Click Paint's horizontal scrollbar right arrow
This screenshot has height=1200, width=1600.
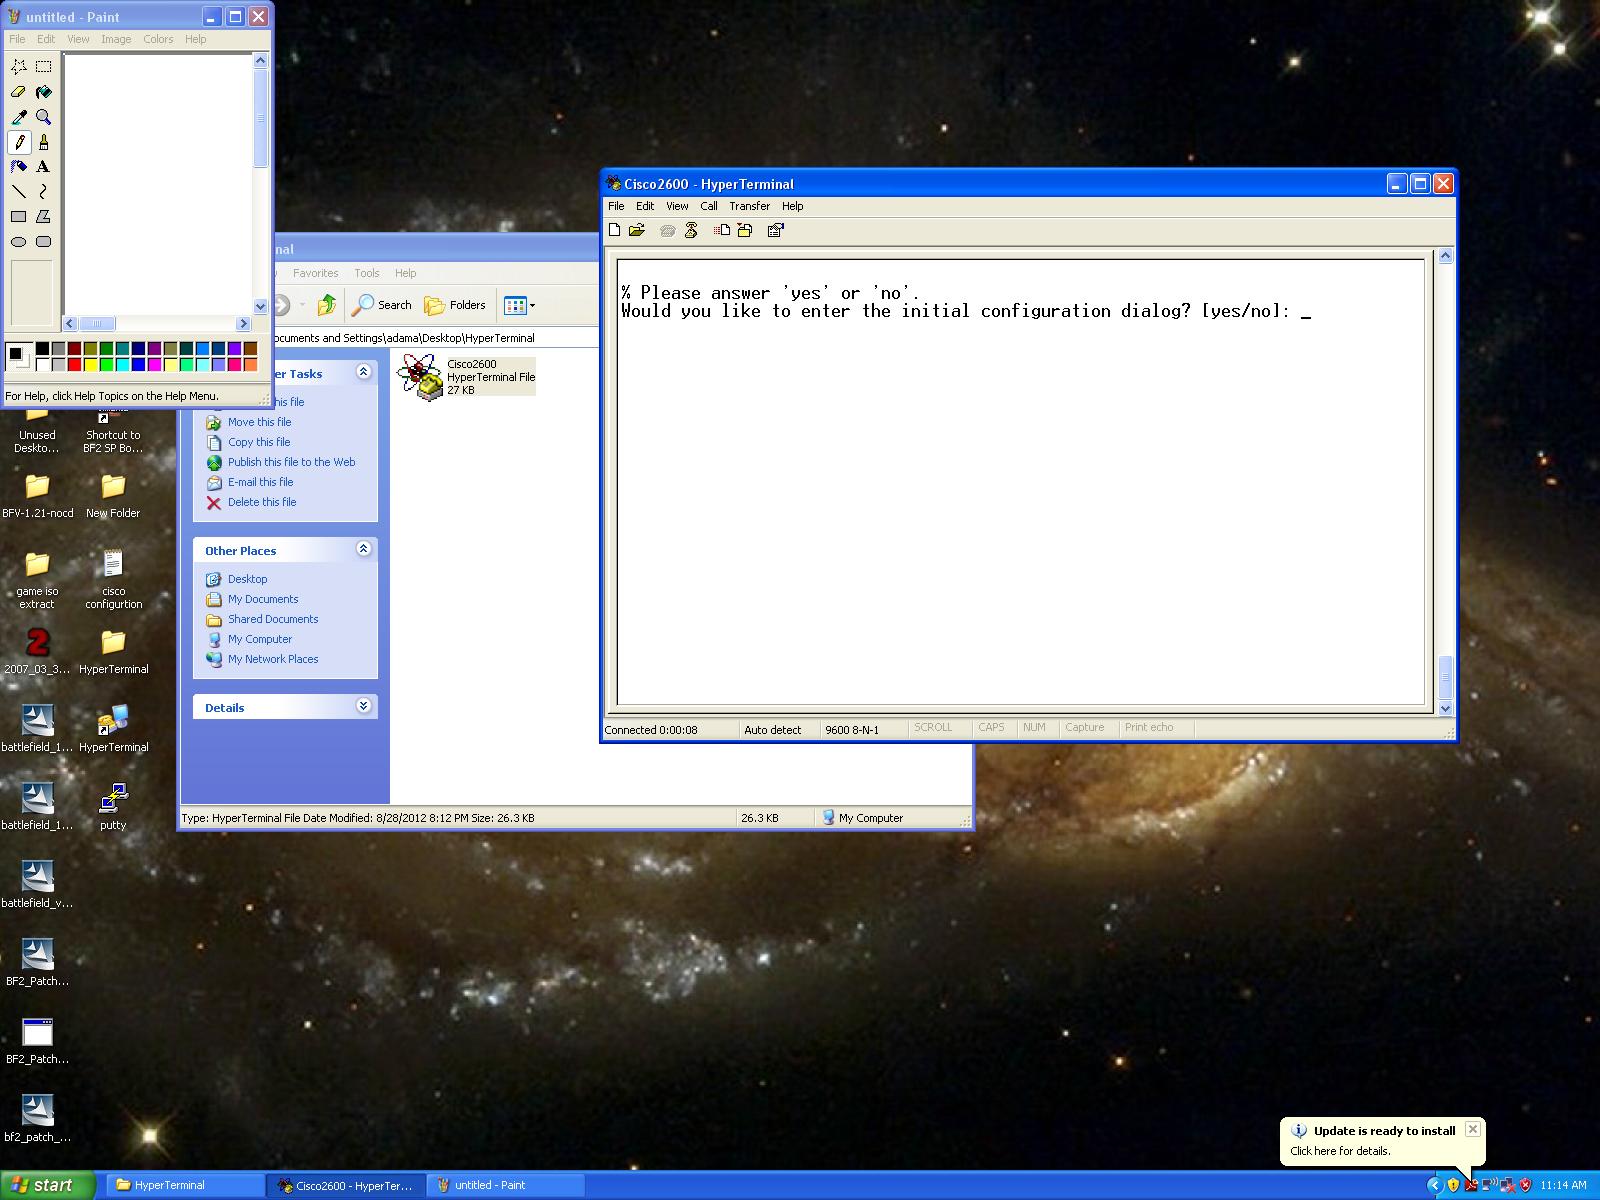tap(243, 323)
